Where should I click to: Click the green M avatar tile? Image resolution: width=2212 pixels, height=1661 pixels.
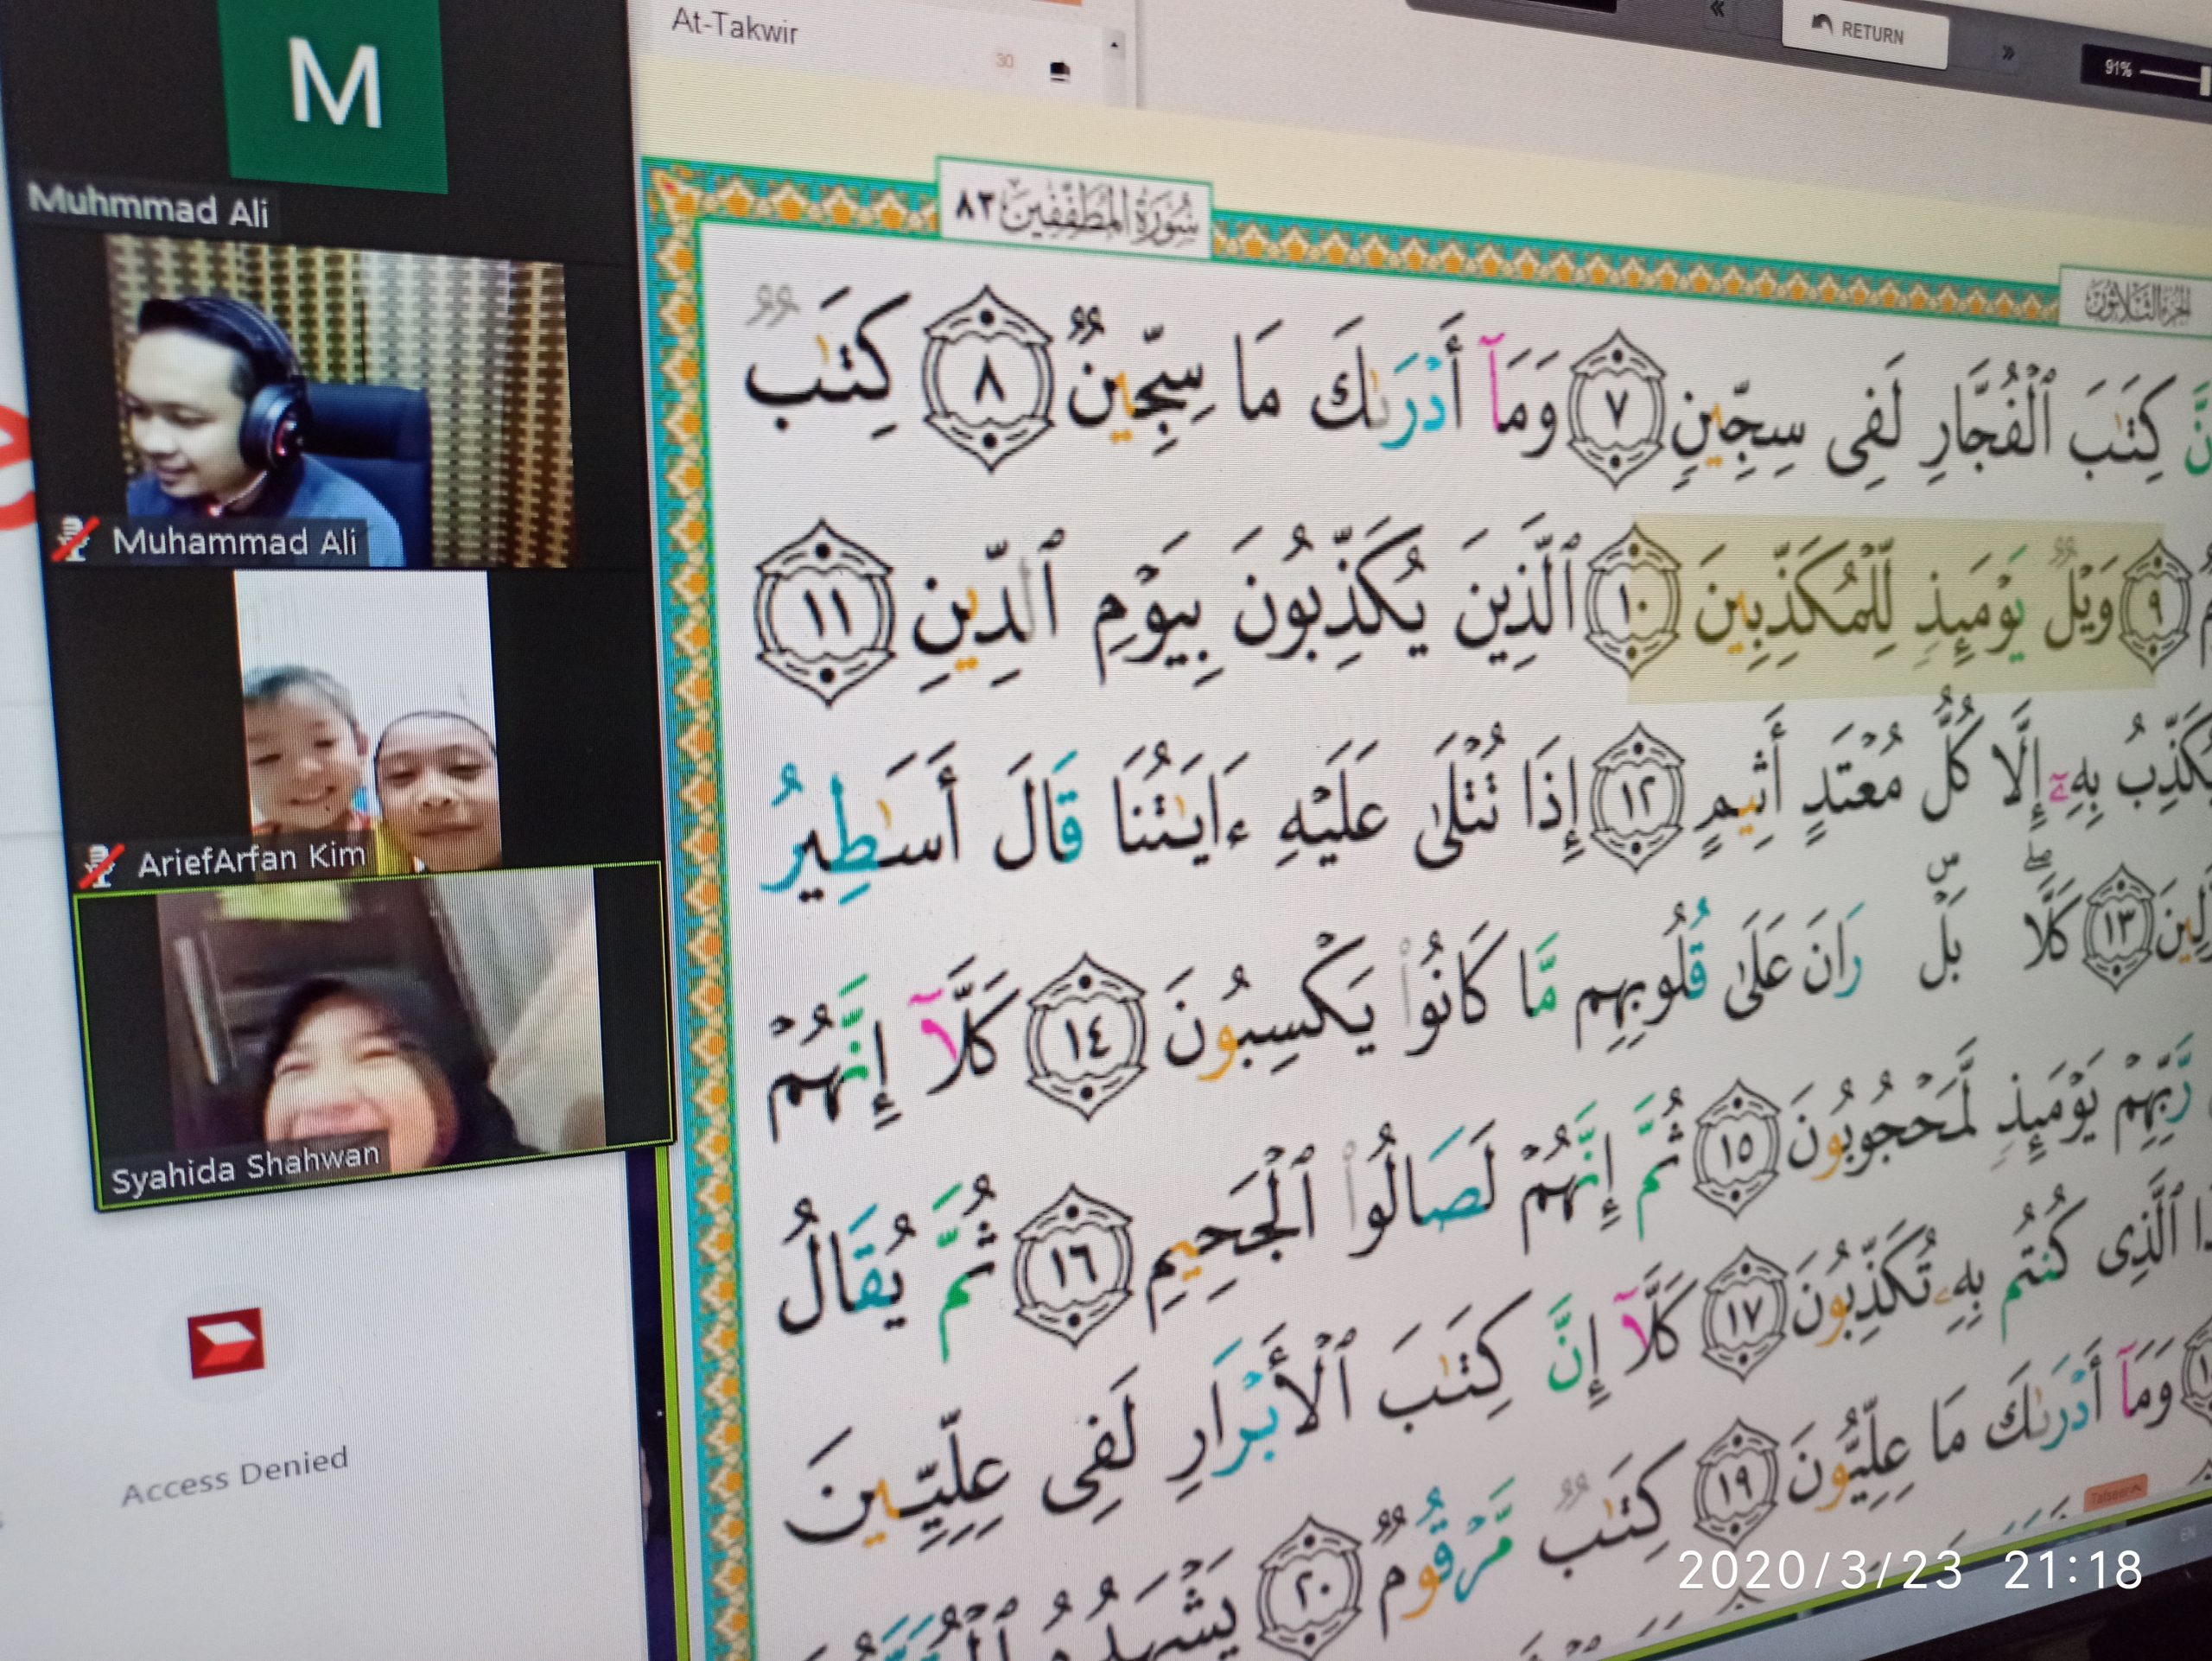334,95
